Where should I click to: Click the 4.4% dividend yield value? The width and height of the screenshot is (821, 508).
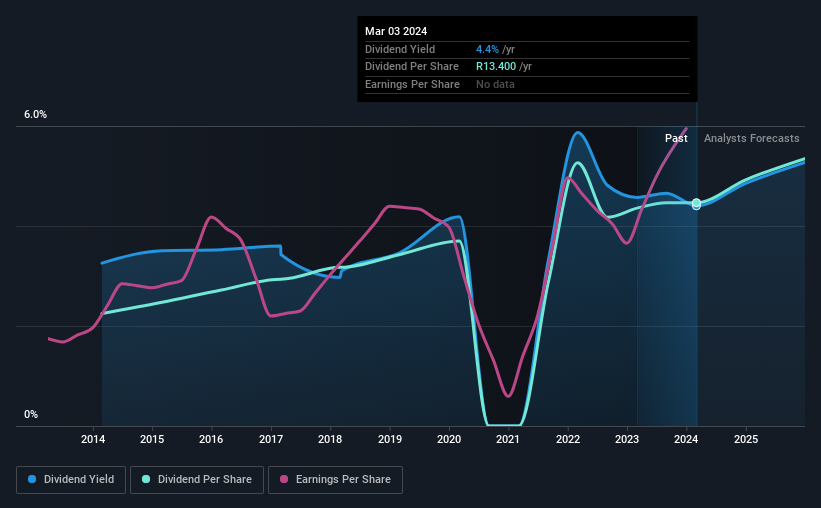click(487, 49)
